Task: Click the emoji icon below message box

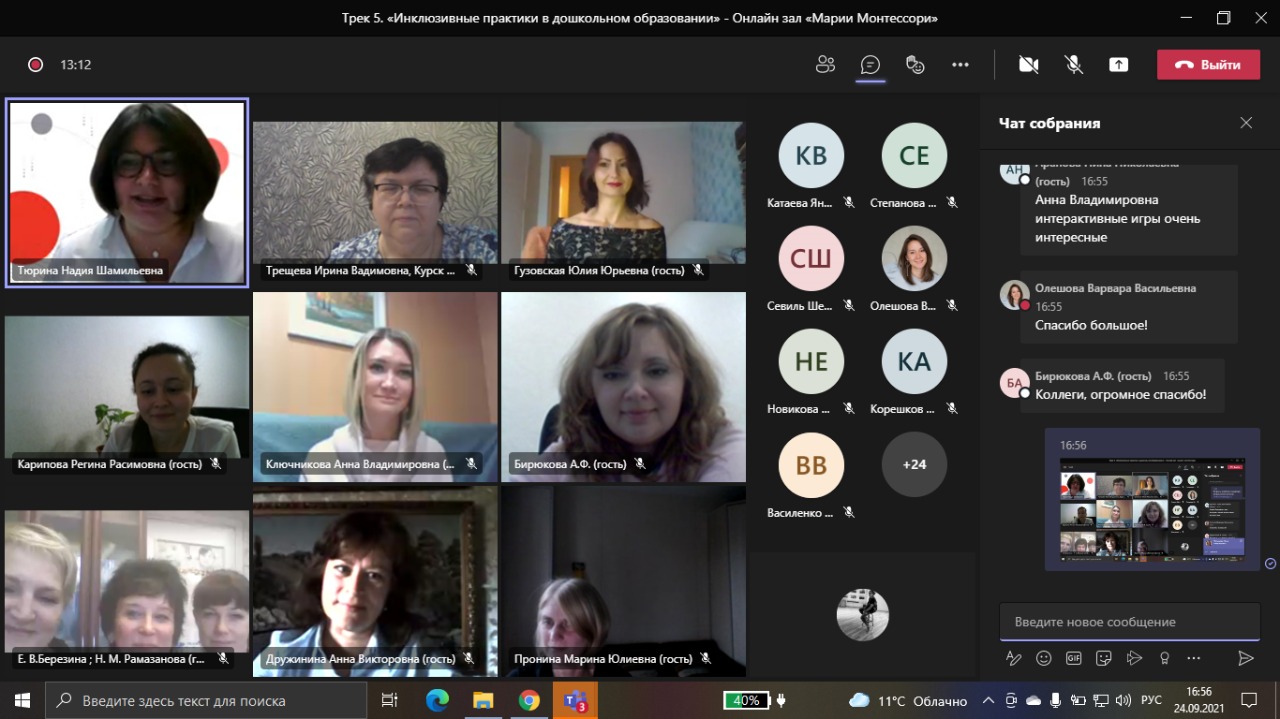Action: coord(1044,658)
